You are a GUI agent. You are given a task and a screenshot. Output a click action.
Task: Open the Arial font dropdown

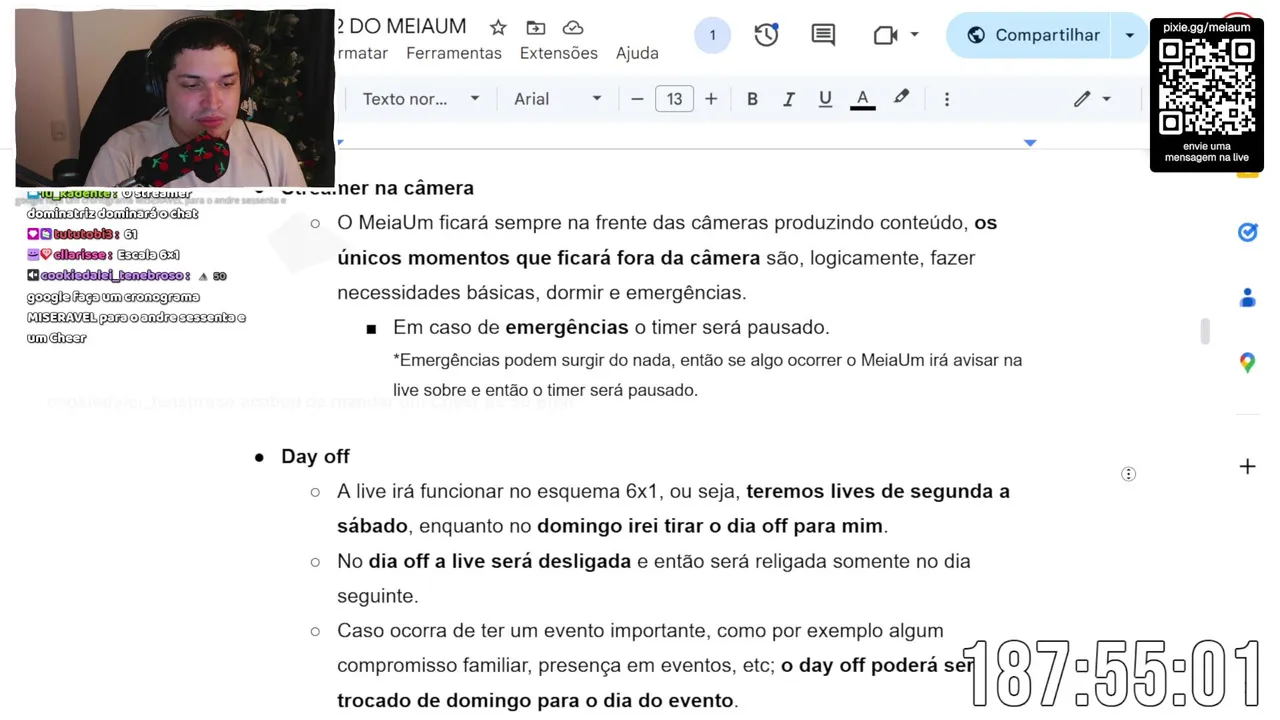coord(557,99)
